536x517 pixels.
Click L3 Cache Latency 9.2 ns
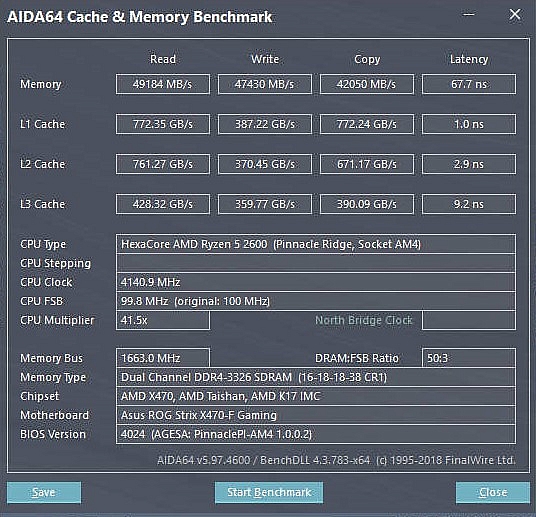pos(469,204)
